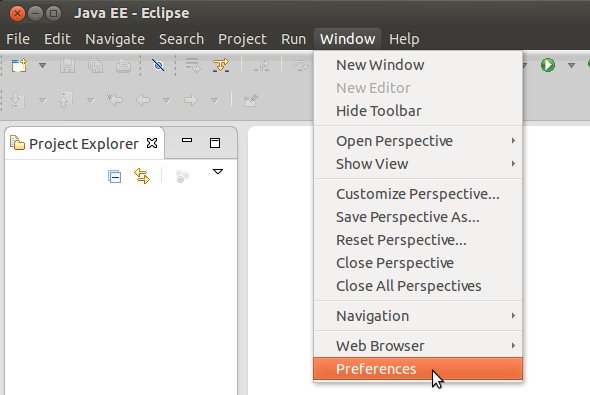Open the Run configurations dropdown arrow

[x=571, y=65]
